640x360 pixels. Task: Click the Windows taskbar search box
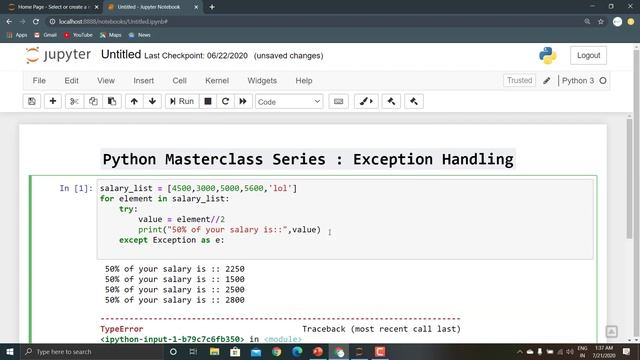click(x=91, y=351)
